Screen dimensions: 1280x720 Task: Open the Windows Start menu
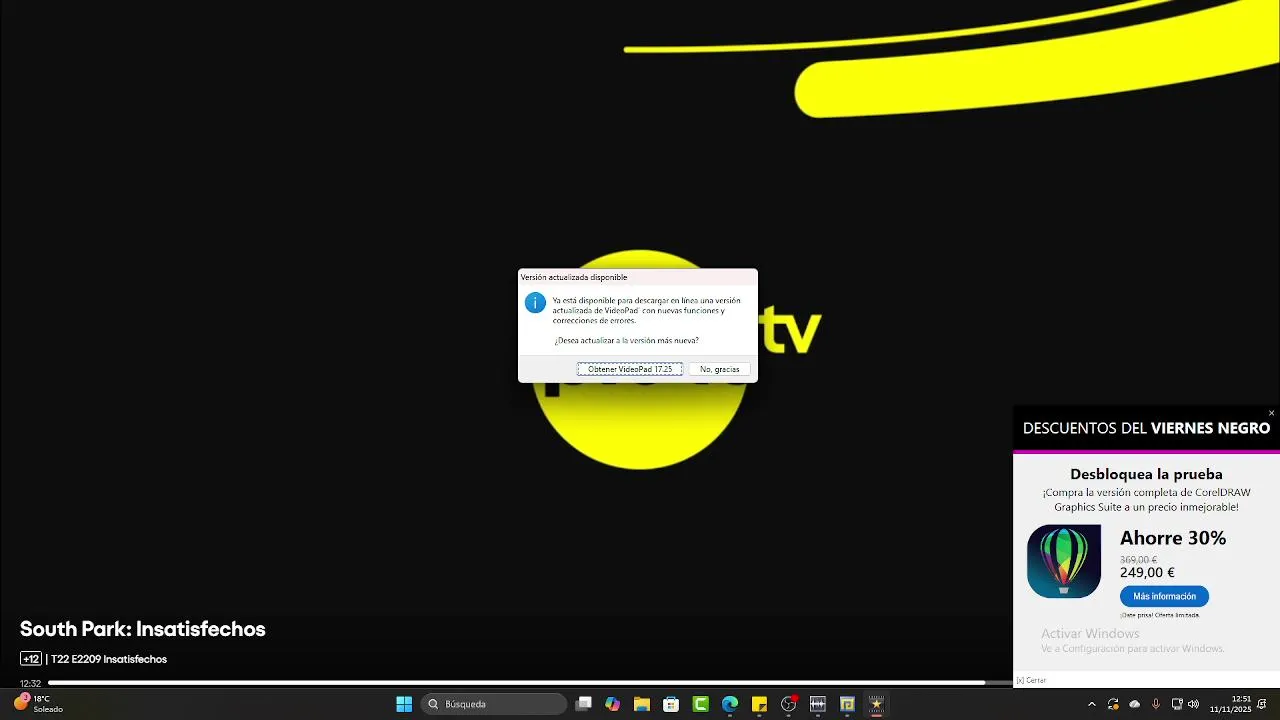404,704
